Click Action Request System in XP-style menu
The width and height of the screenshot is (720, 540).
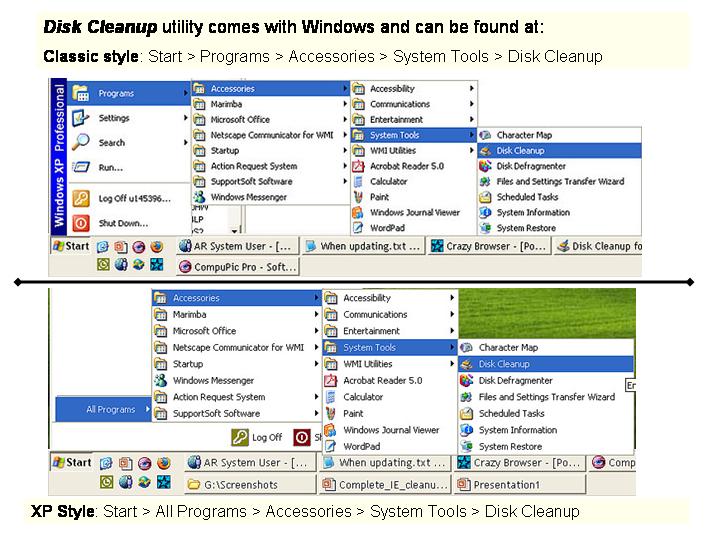236,397
